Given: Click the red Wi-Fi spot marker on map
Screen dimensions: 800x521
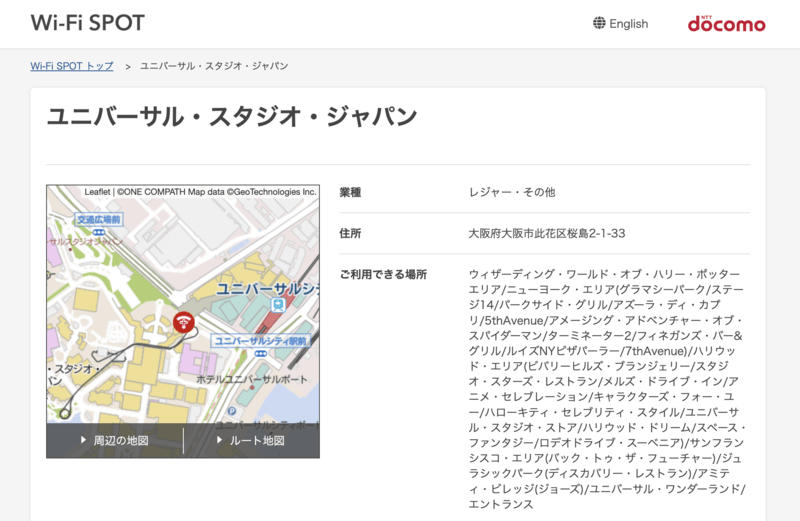Looking at the screenshot, I should click(x=184, y=322).
